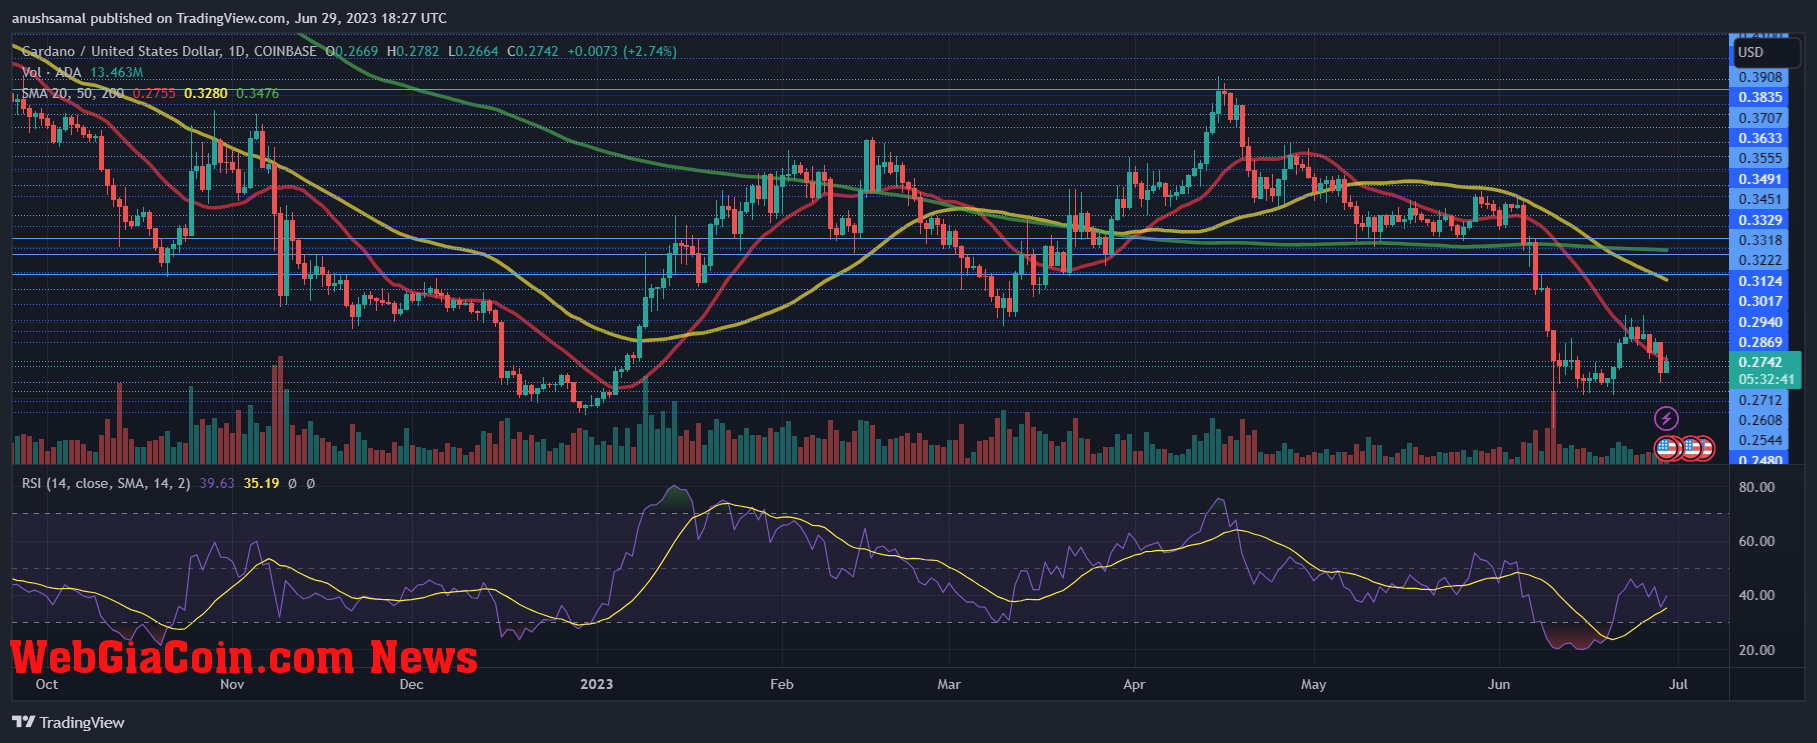1817x743 pixels.
Task: Click the SMA 20 value 0.2755
Action: tap(154, 93)
